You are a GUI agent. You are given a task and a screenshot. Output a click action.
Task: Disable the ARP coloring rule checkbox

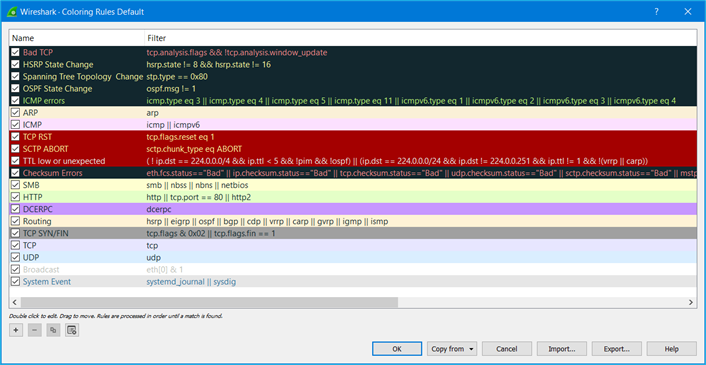tap(16, 113)
